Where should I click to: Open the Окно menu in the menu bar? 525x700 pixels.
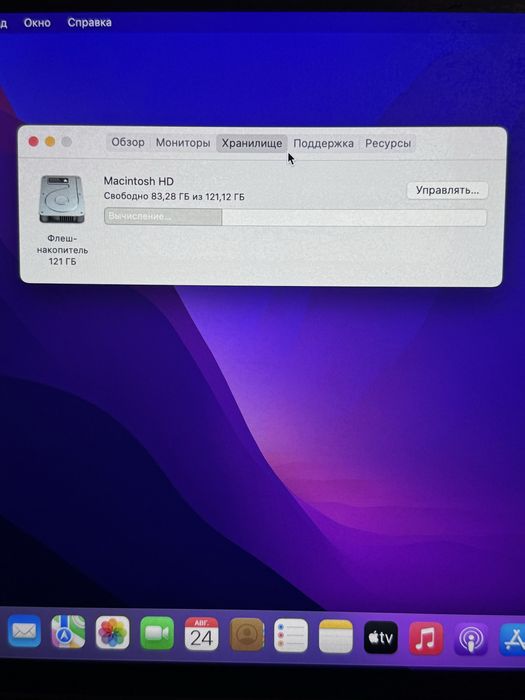(x=37, y=23)
